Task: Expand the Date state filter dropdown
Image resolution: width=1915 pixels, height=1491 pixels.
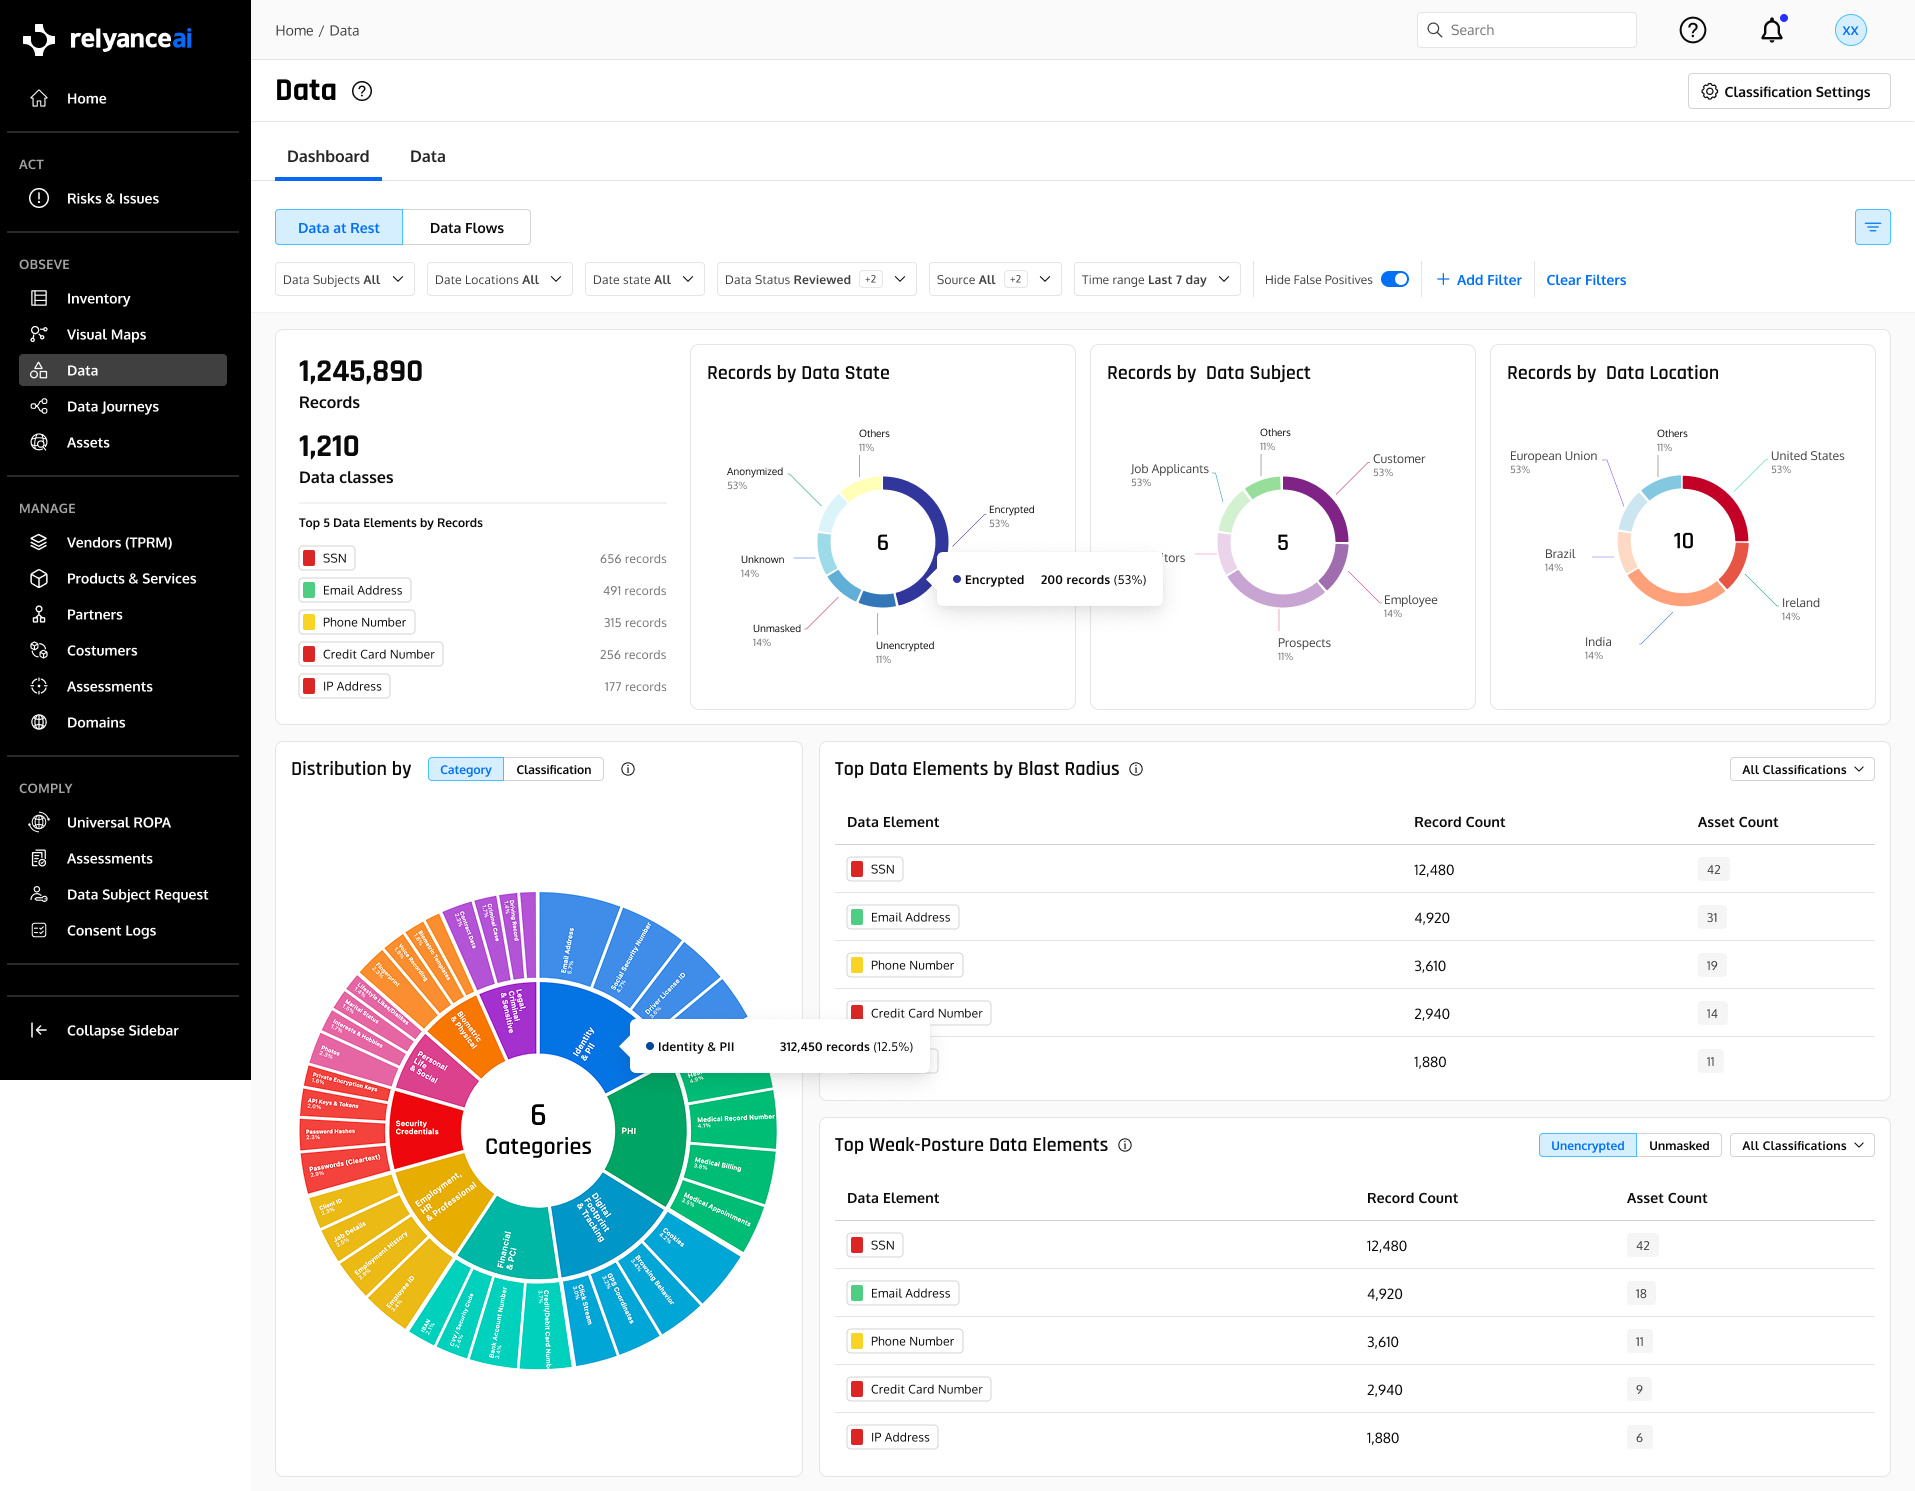Action: point(644,279)
